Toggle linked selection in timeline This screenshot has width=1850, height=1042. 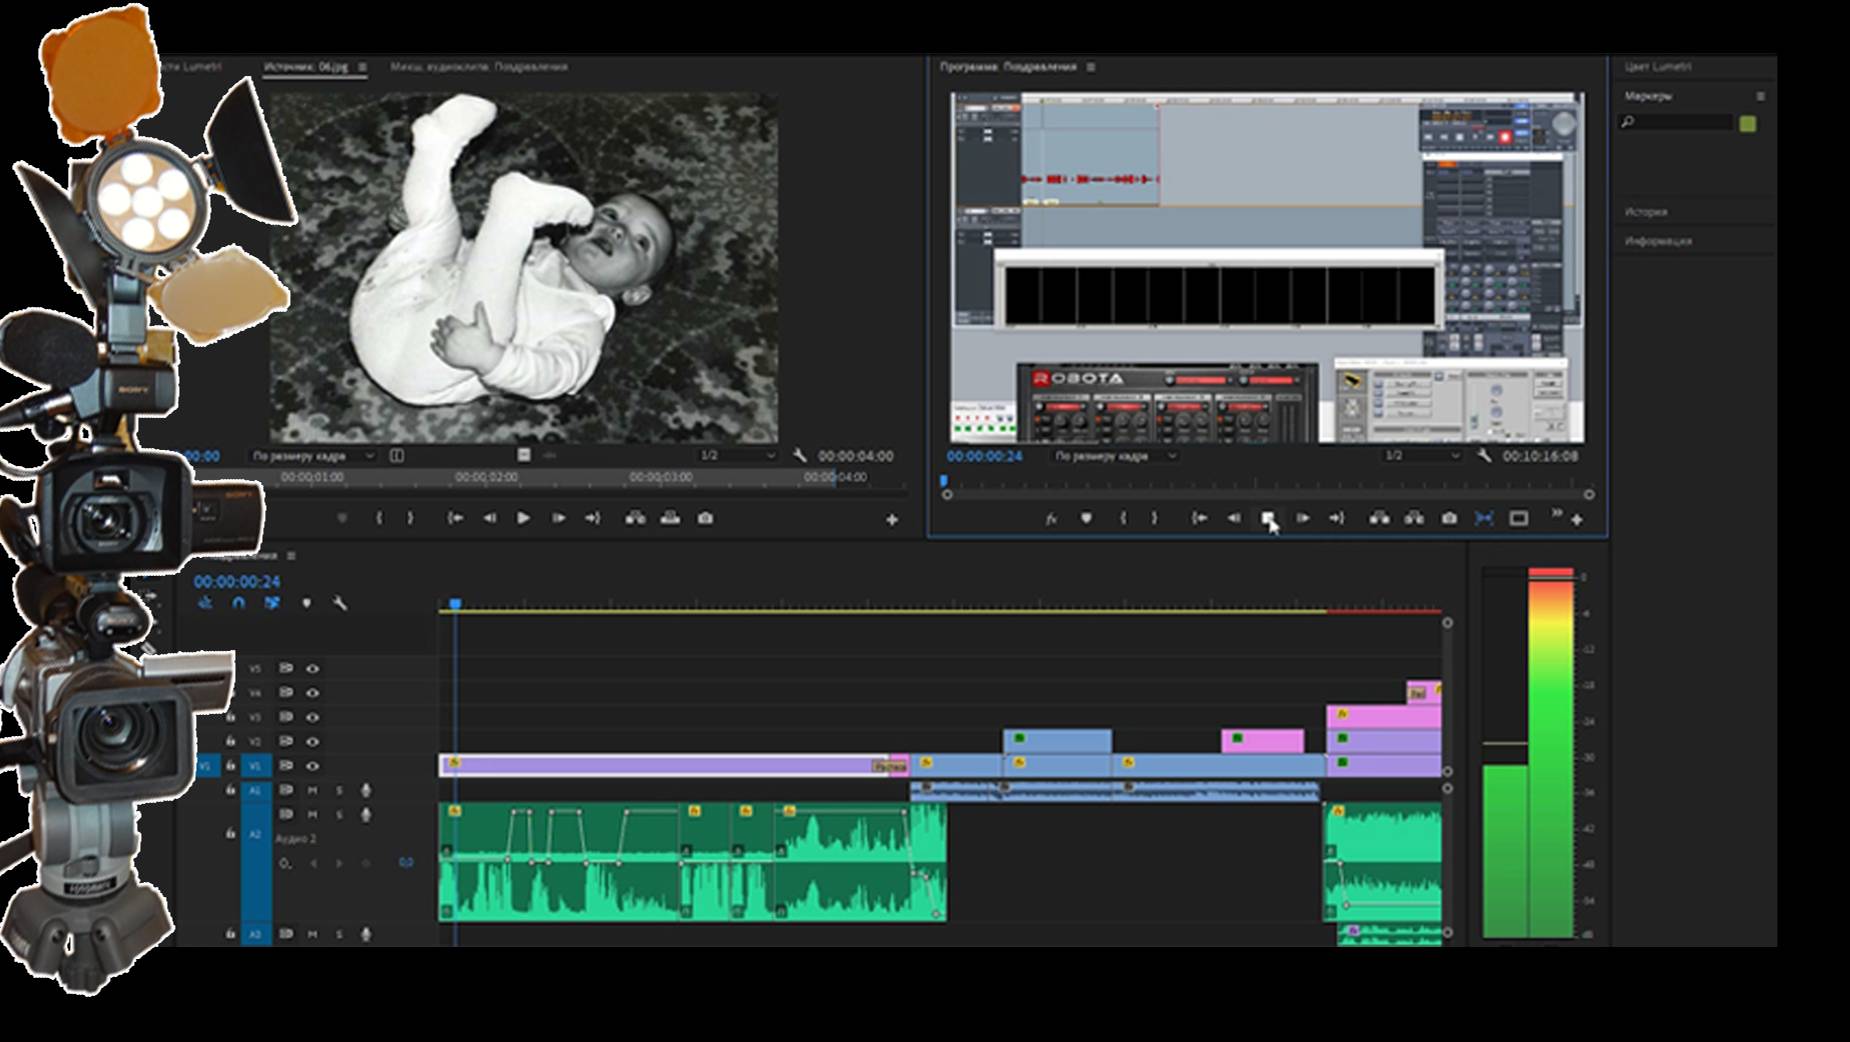272,603
